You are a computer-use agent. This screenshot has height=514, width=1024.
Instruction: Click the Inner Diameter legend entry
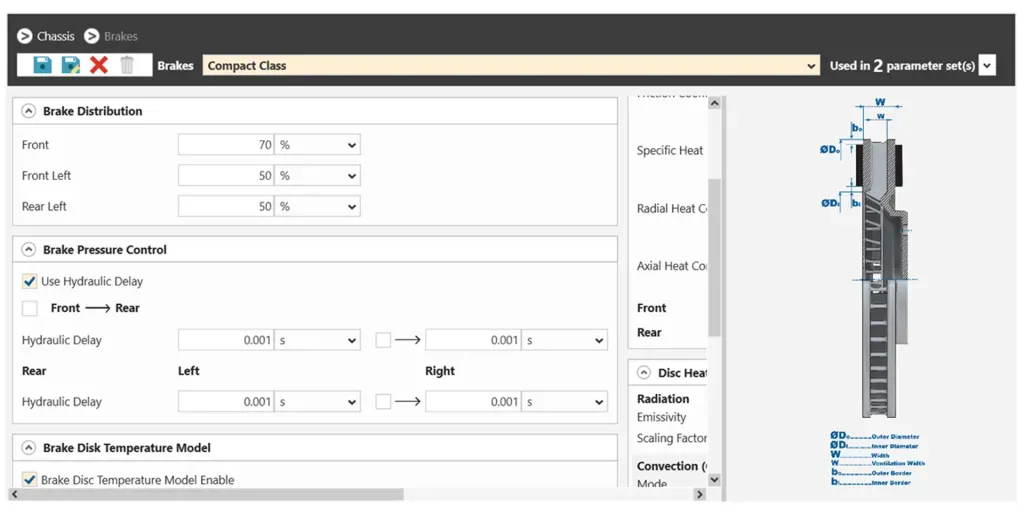click(875, 445)
